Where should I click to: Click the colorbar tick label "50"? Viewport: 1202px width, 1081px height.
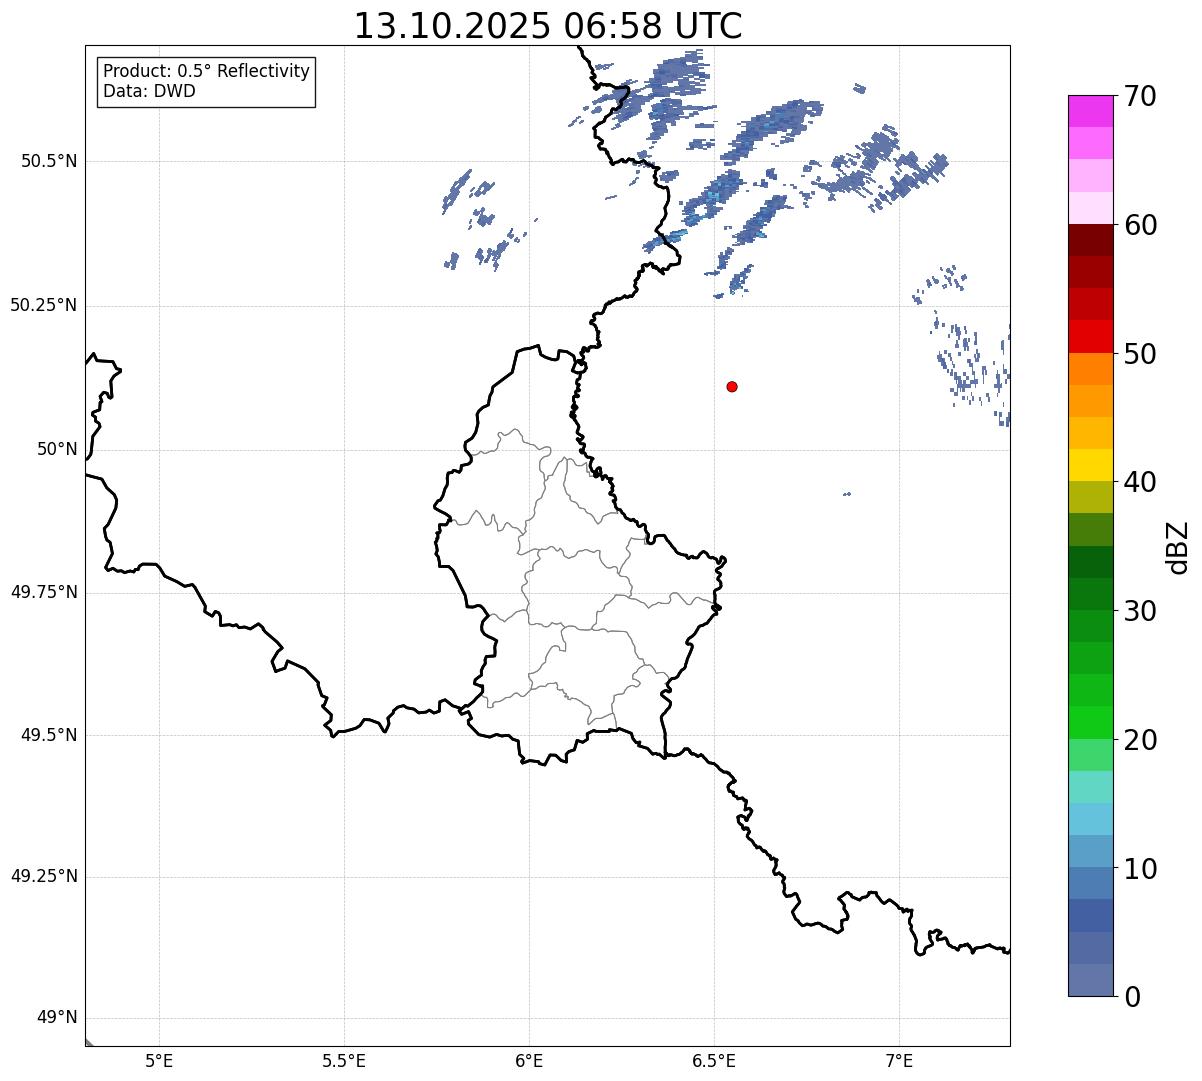(x=1140, y=354)
